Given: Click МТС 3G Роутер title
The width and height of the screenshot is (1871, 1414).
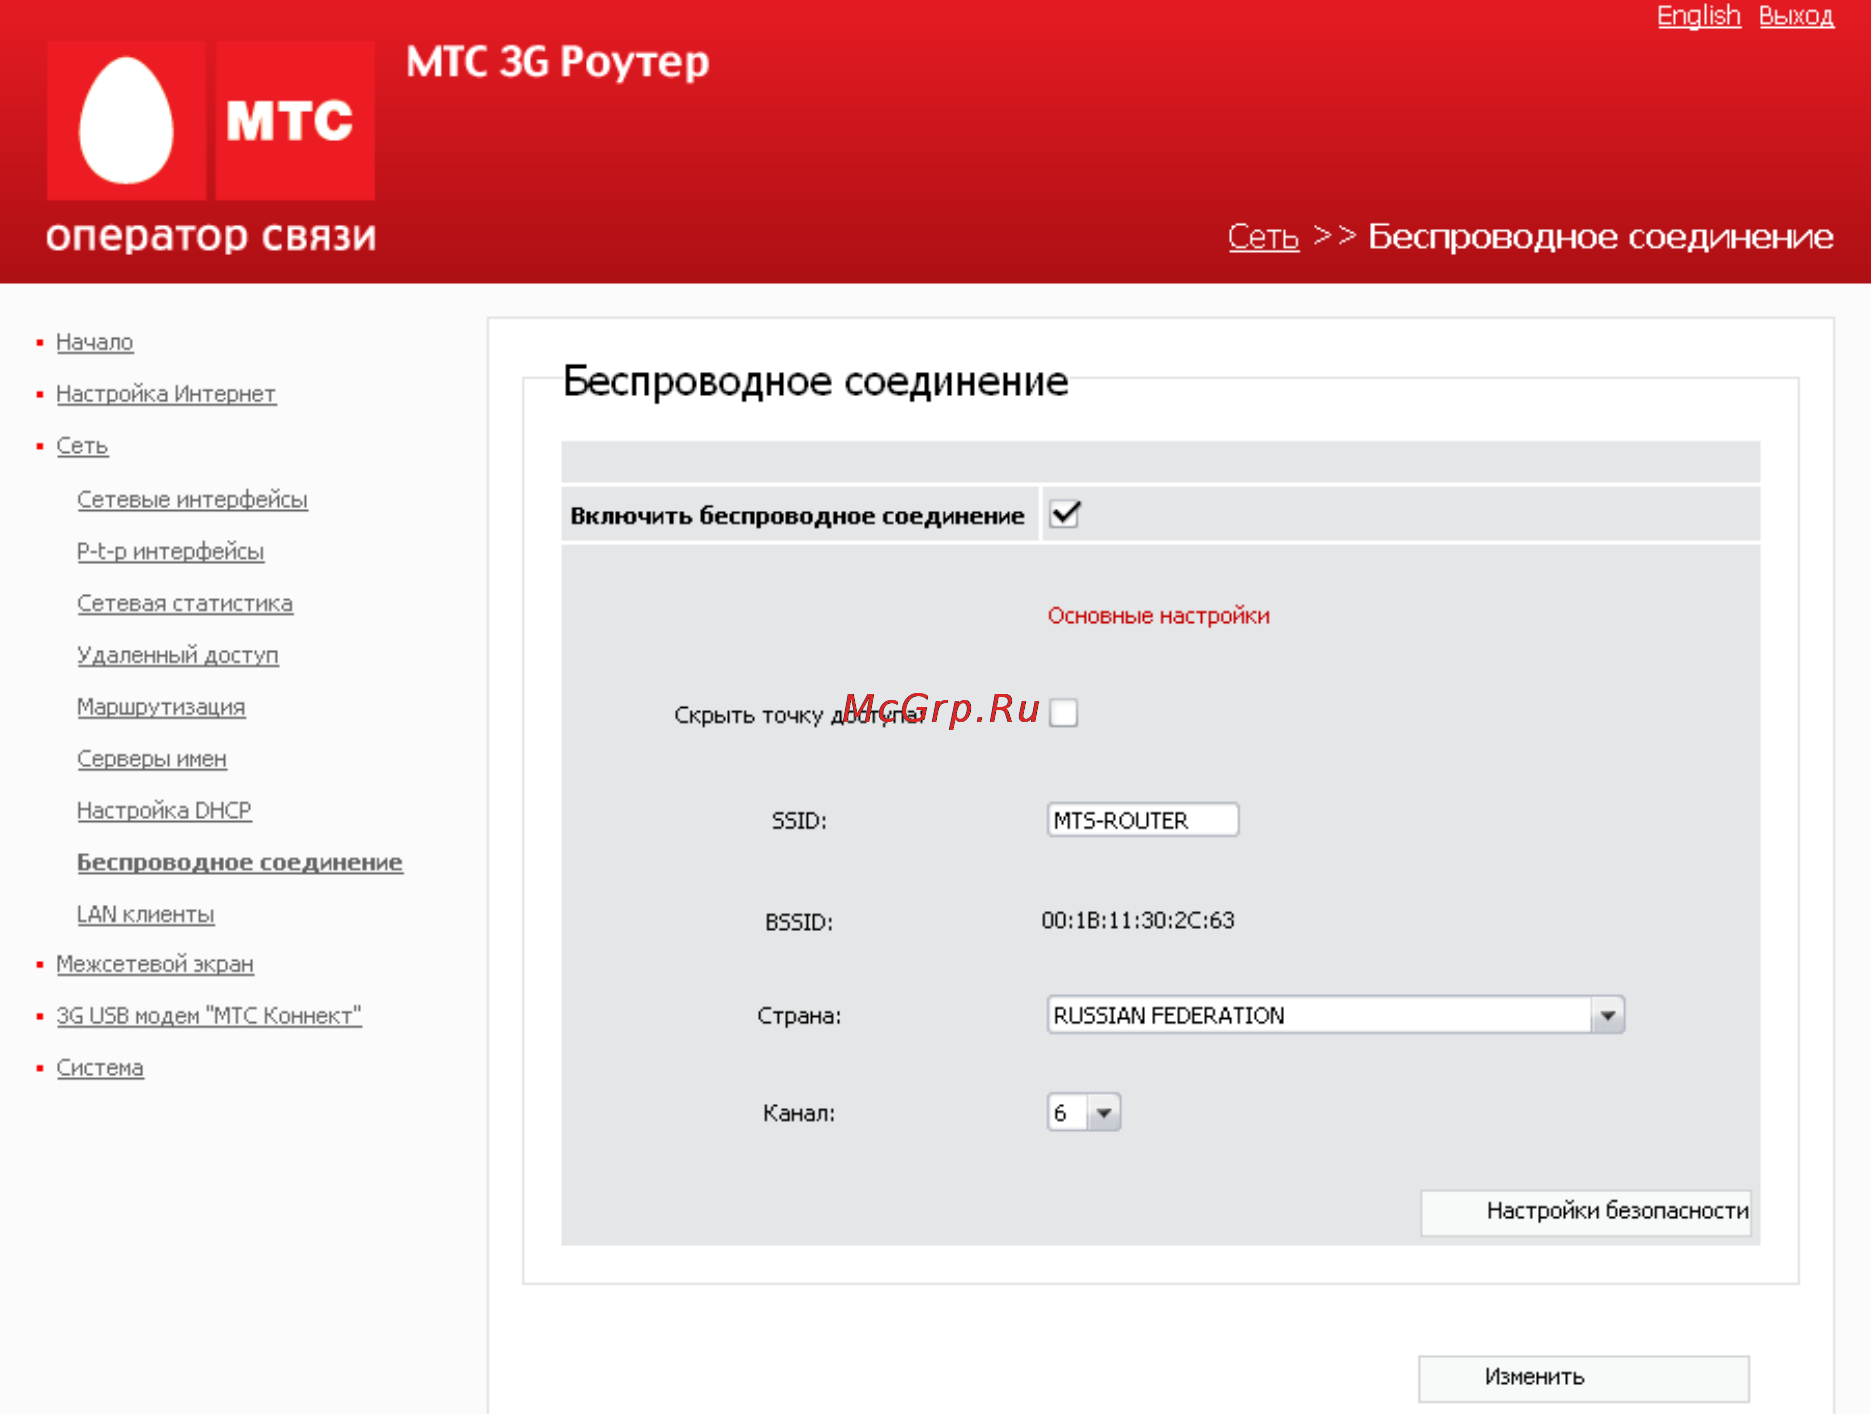Looking at the screenshot, I should [x=558, y=63].
